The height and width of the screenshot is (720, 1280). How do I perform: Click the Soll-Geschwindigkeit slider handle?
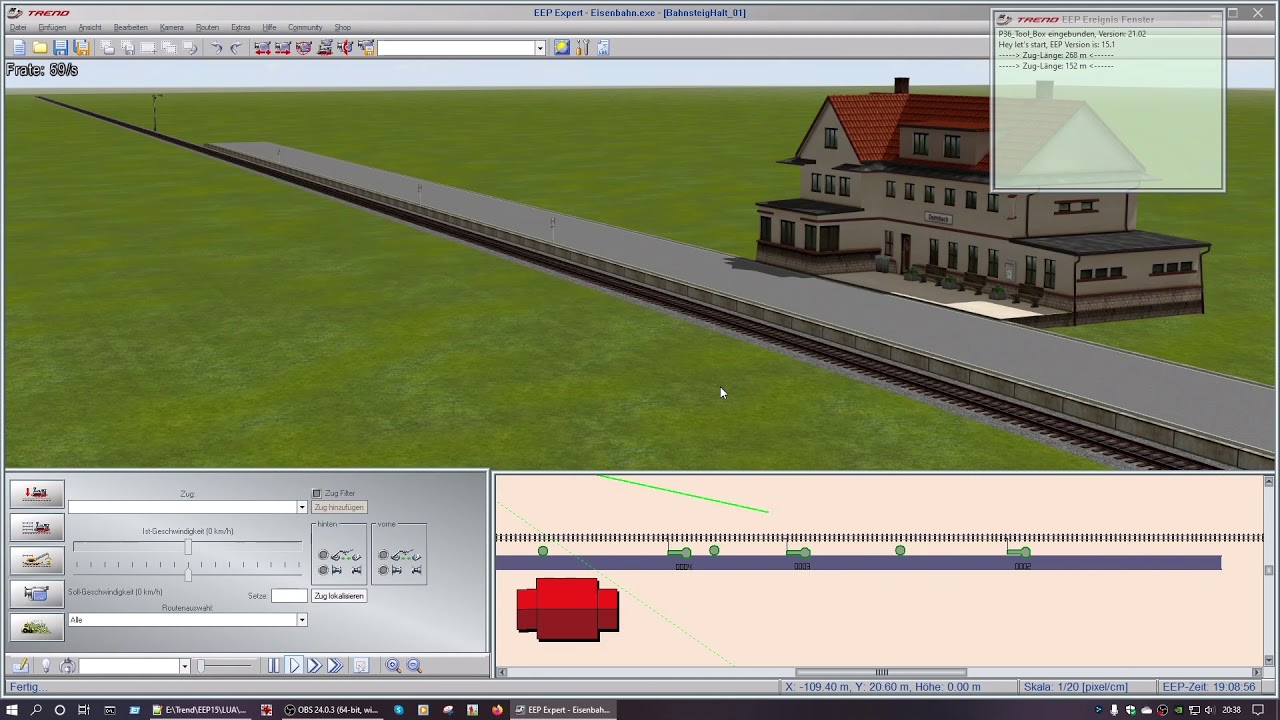click(188, 574)
